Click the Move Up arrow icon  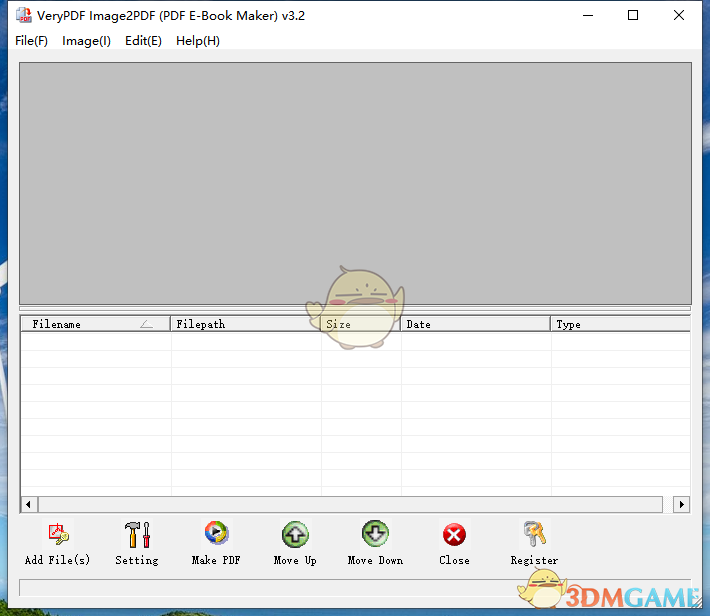(295, 534)
